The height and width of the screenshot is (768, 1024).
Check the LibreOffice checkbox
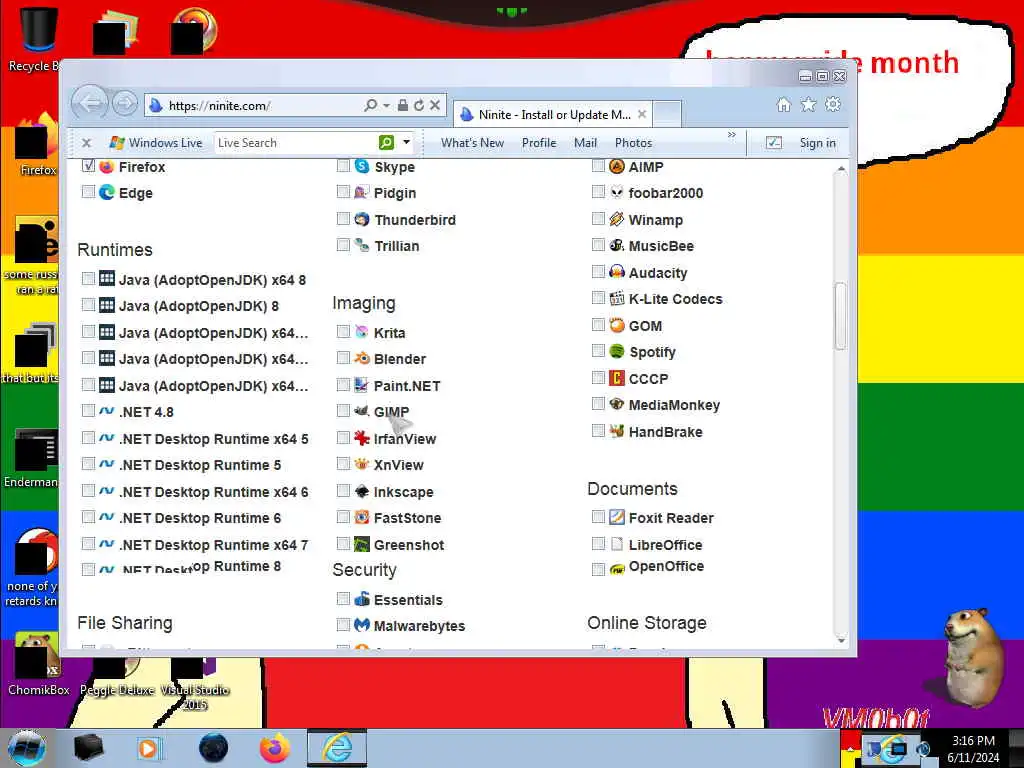[x=598, y=543]
